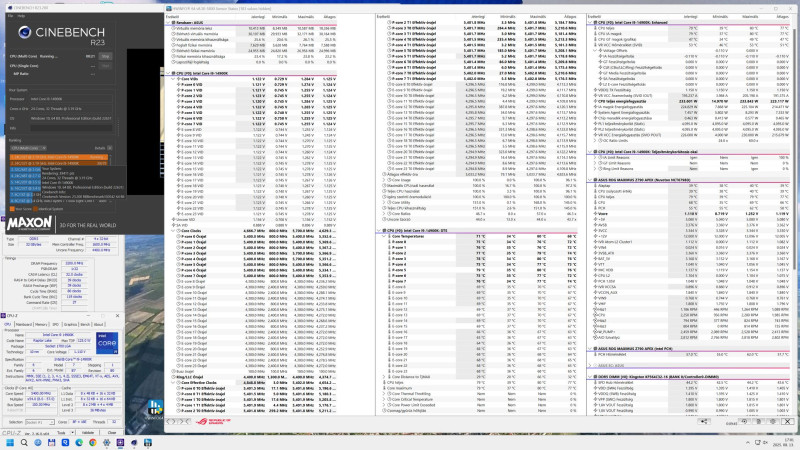Select SPD Hub Hőmérséklet row

click(689, 382)
